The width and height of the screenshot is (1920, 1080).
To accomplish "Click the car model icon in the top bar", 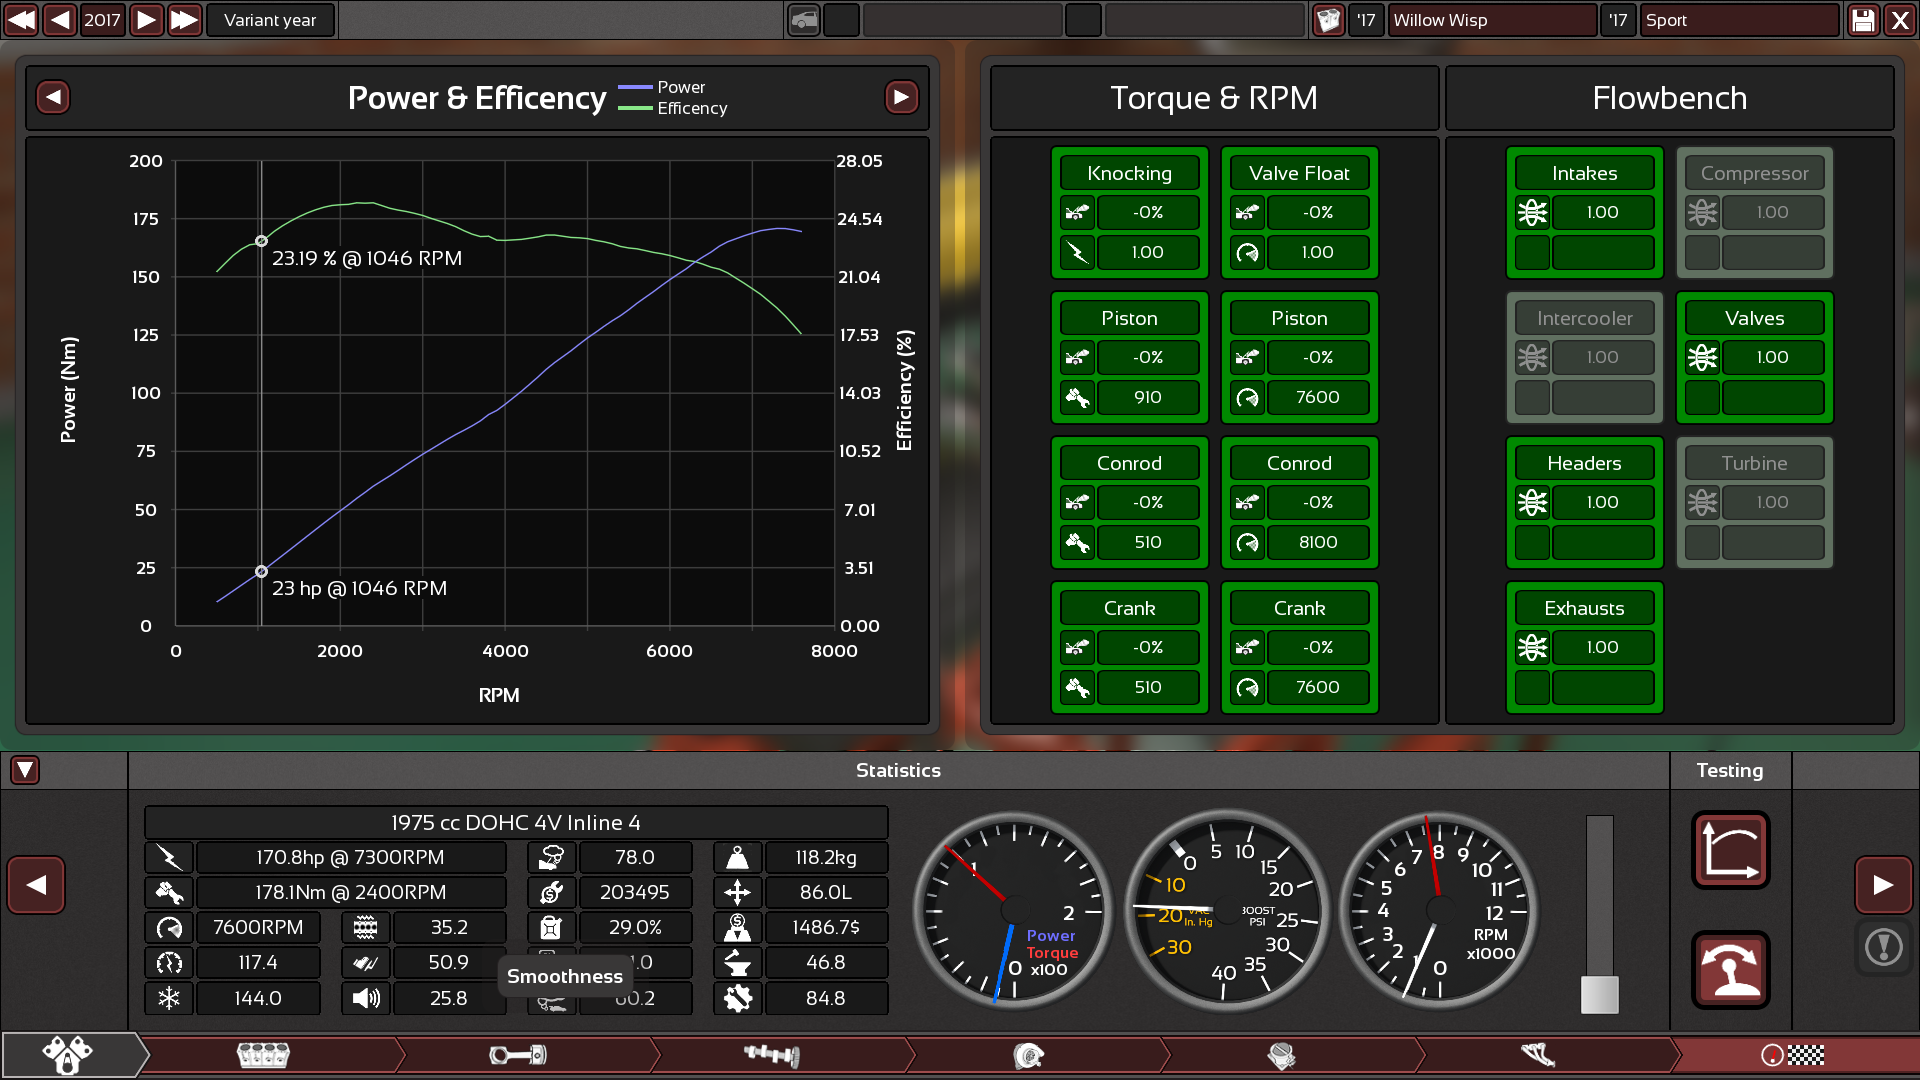I will pyautogui.click(x=804, y=20).
